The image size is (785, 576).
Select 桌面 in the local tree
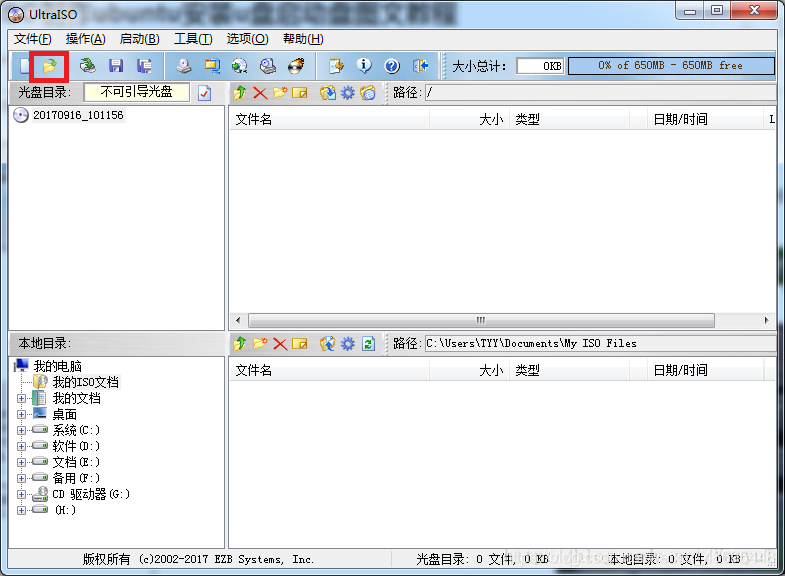coord(65,414)
